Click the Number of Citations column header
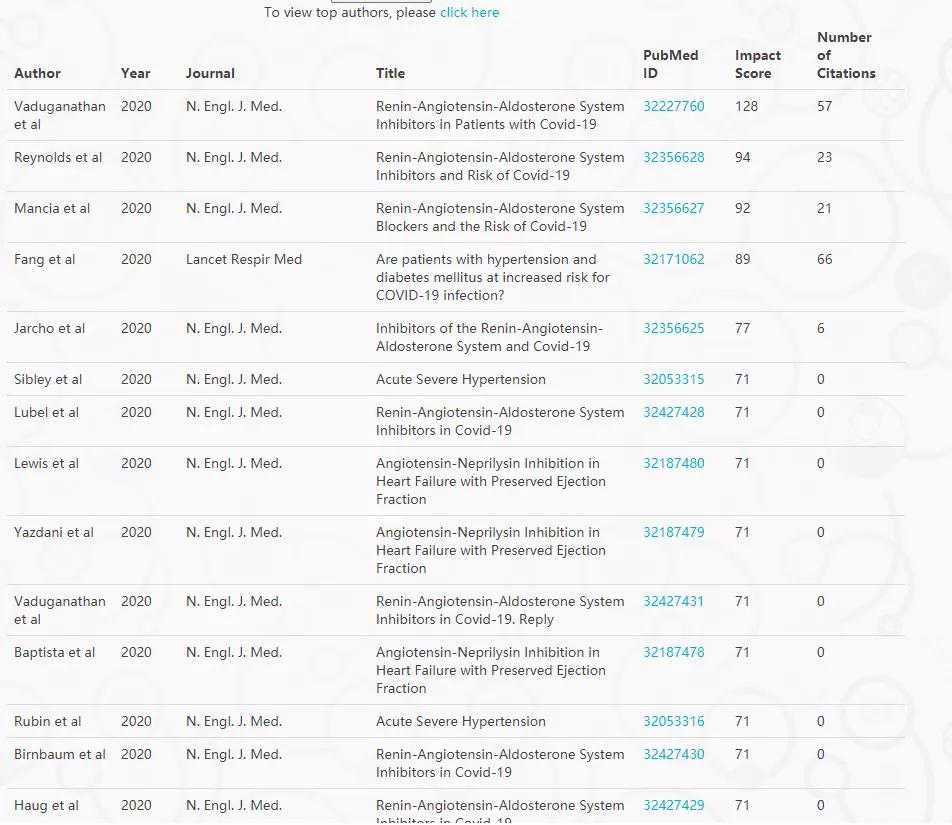The width and height of the screenshot is (952, 825). click(845, 56)
